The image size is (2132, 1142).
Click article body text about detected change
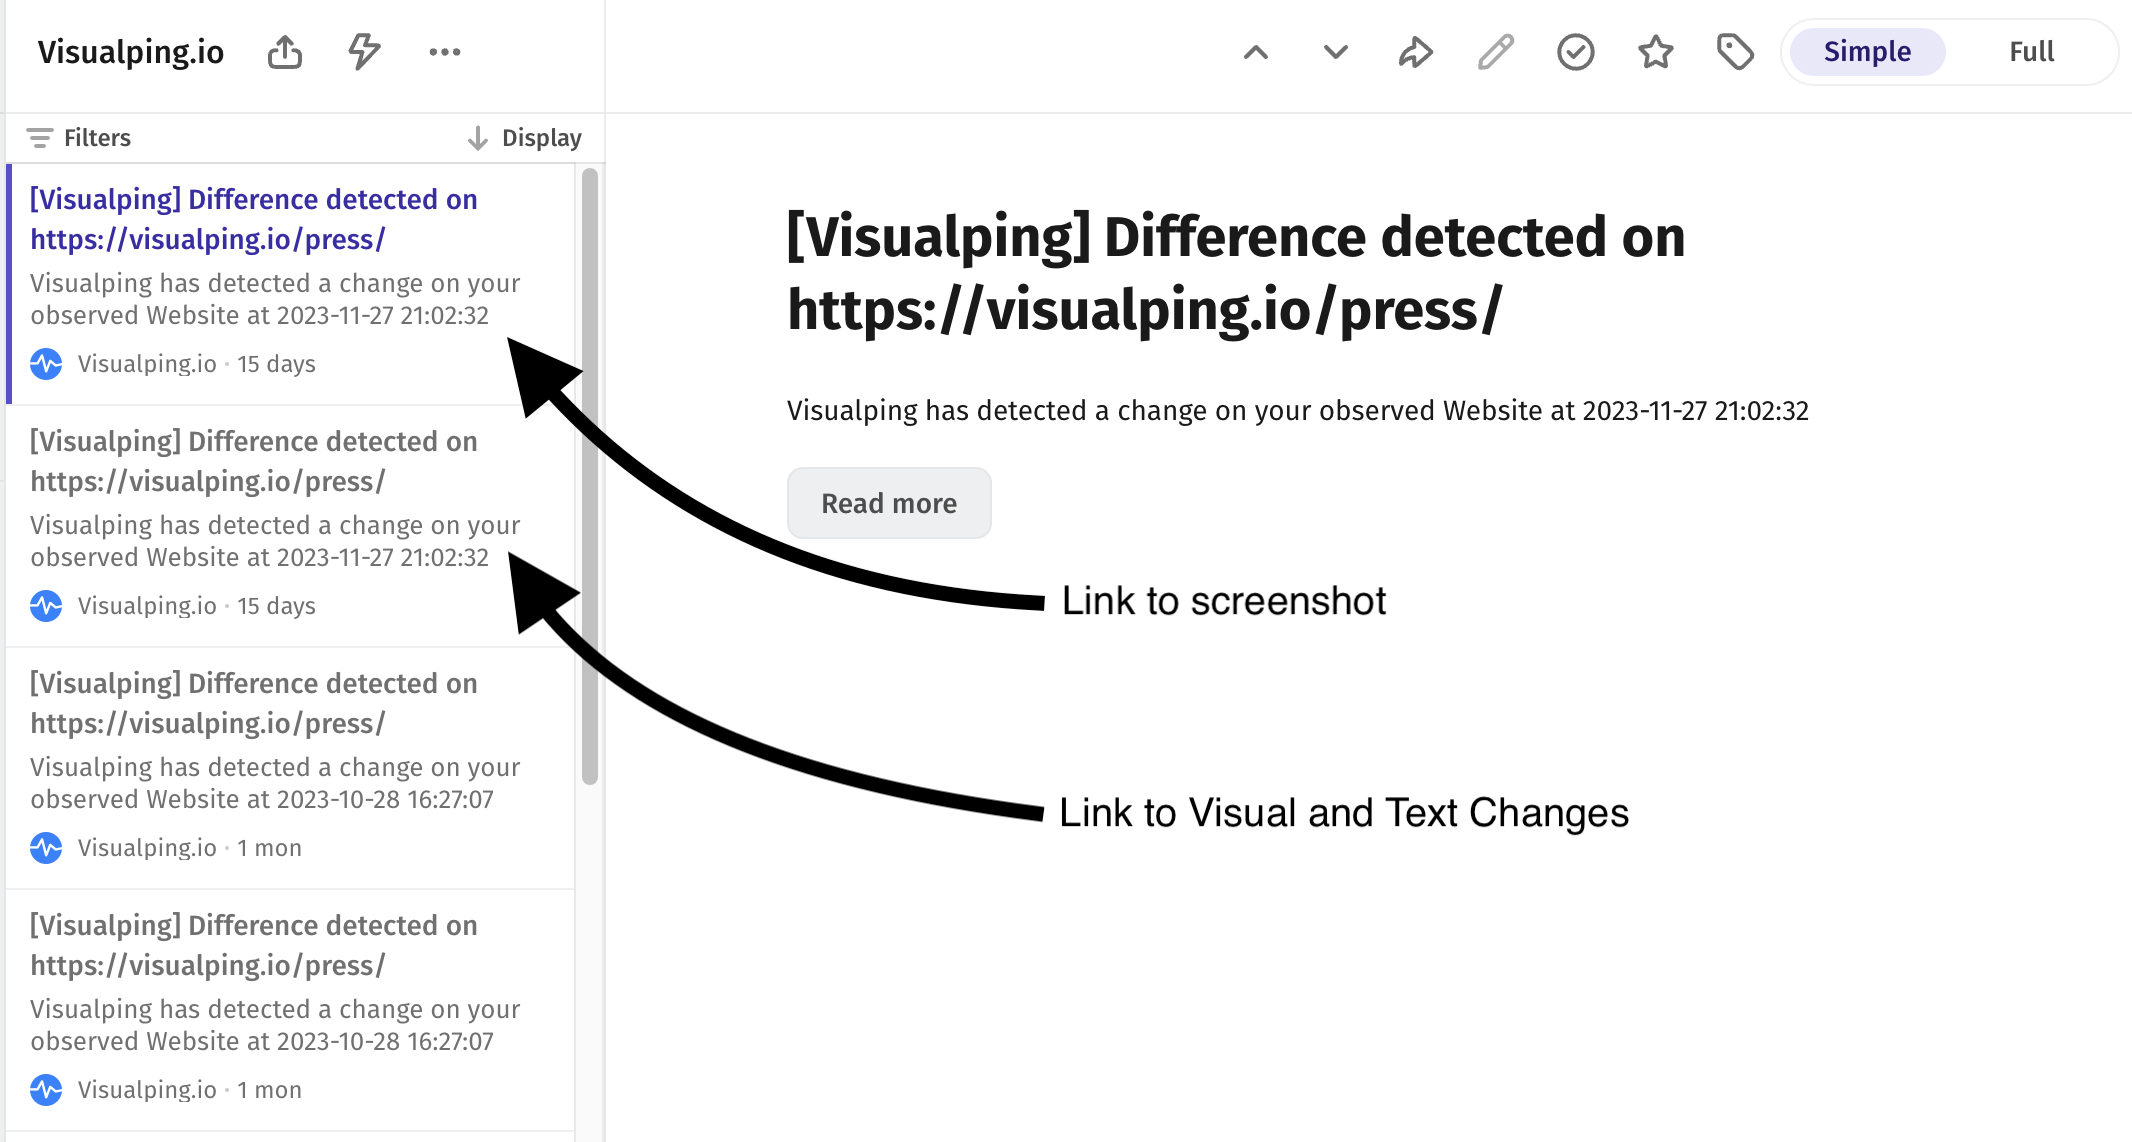pyautogui.click(x=1298, y=411)
